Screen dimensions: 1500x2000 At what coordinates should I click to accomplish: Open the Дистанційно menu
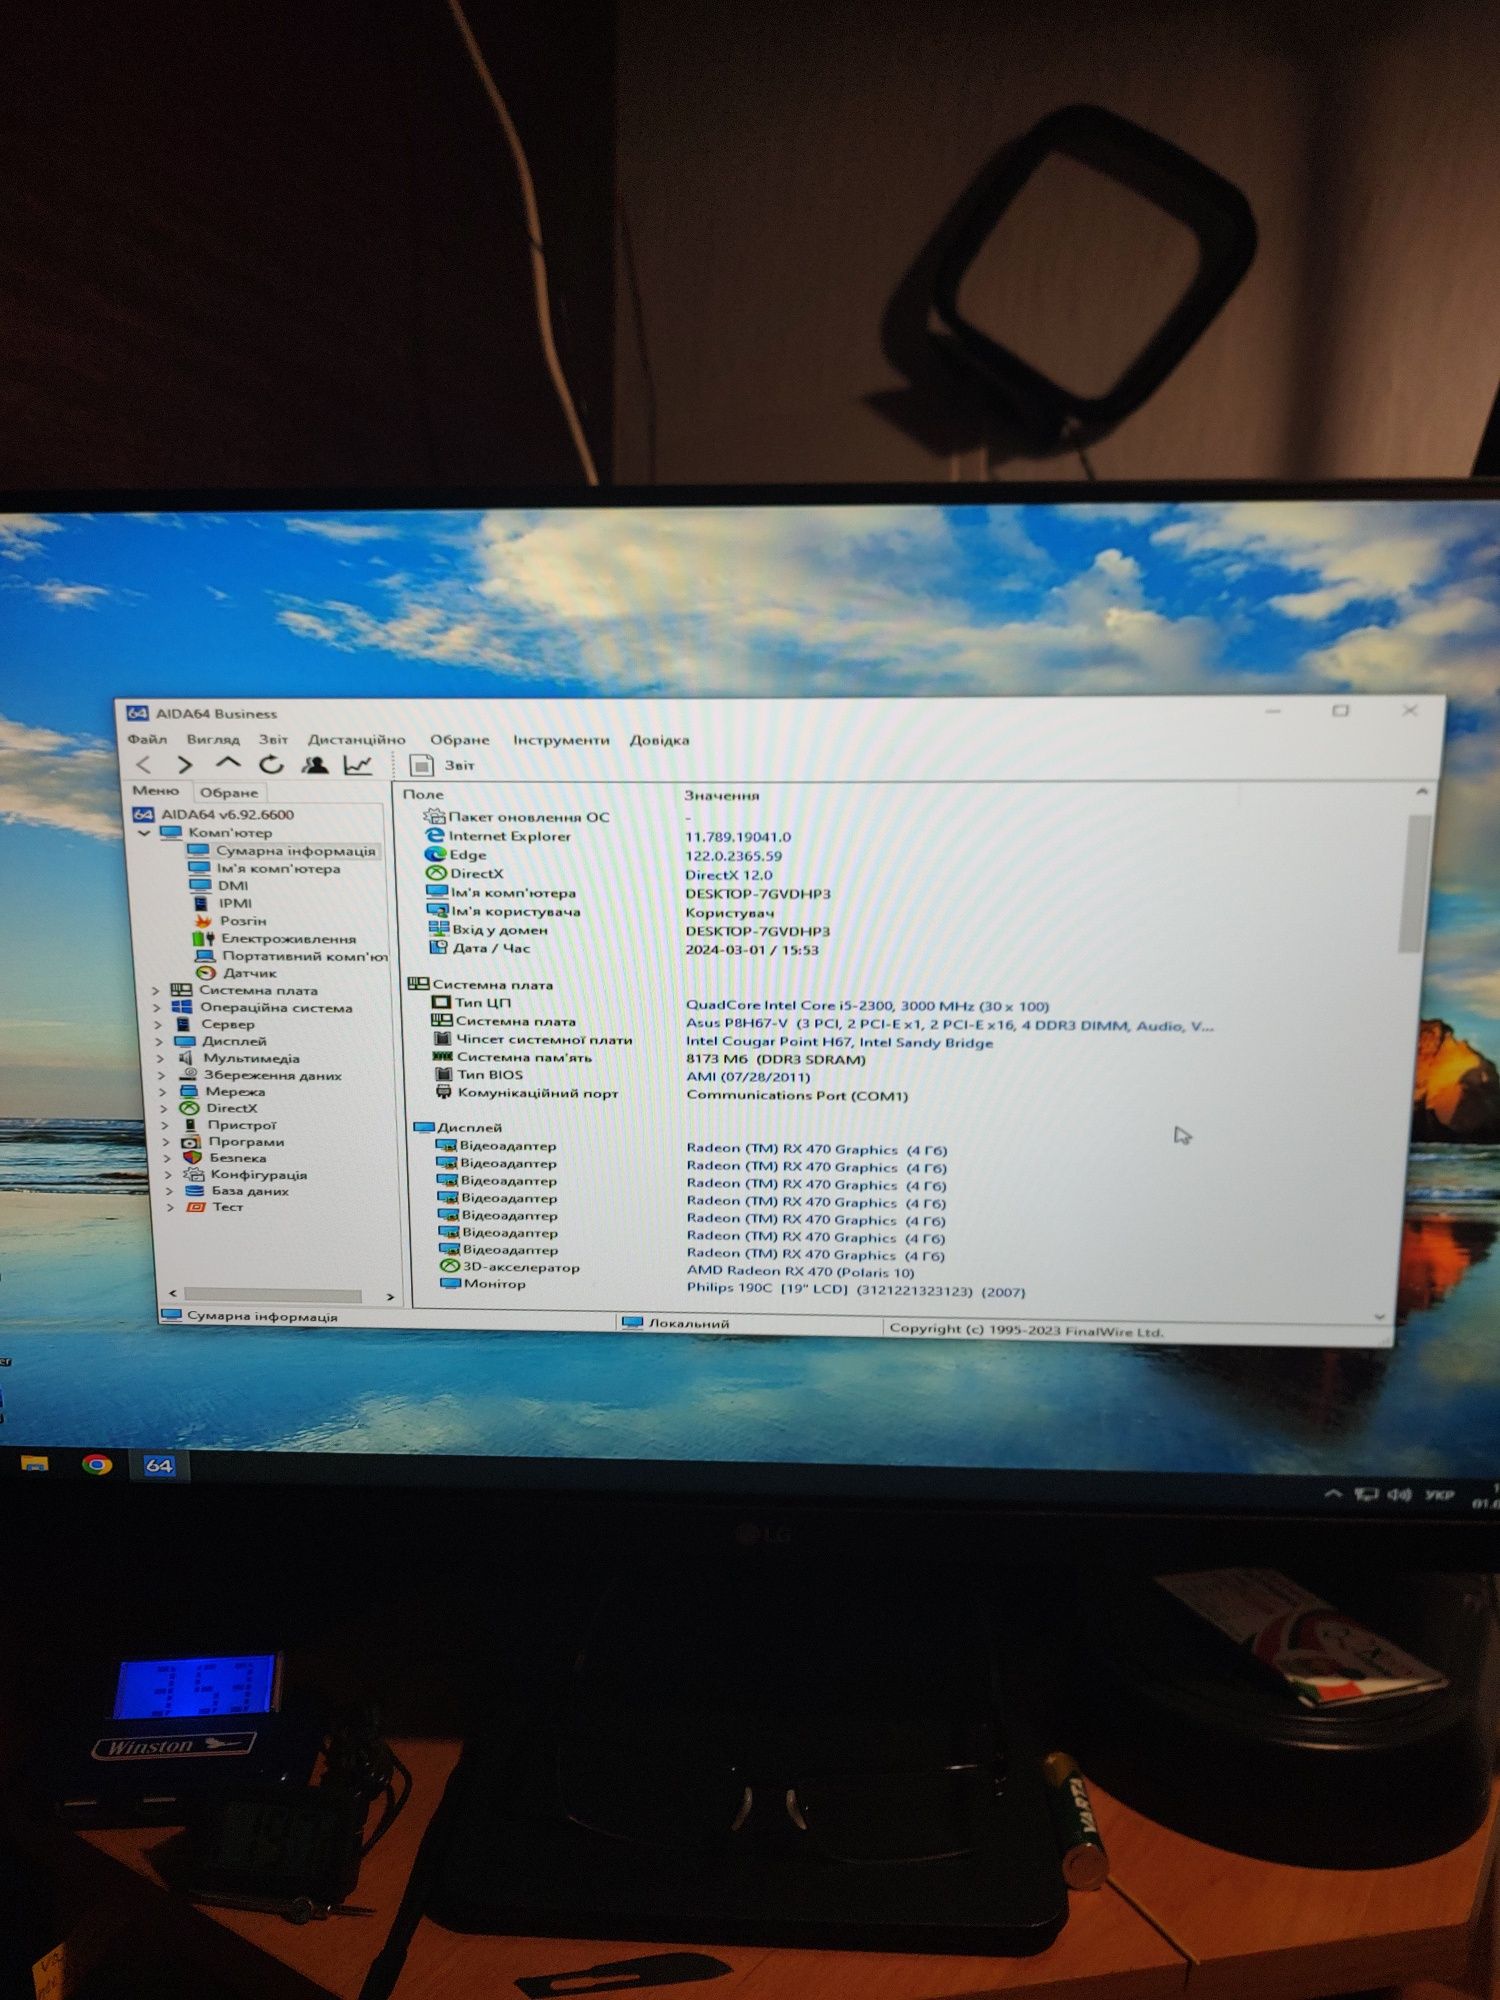click(357, 740)
